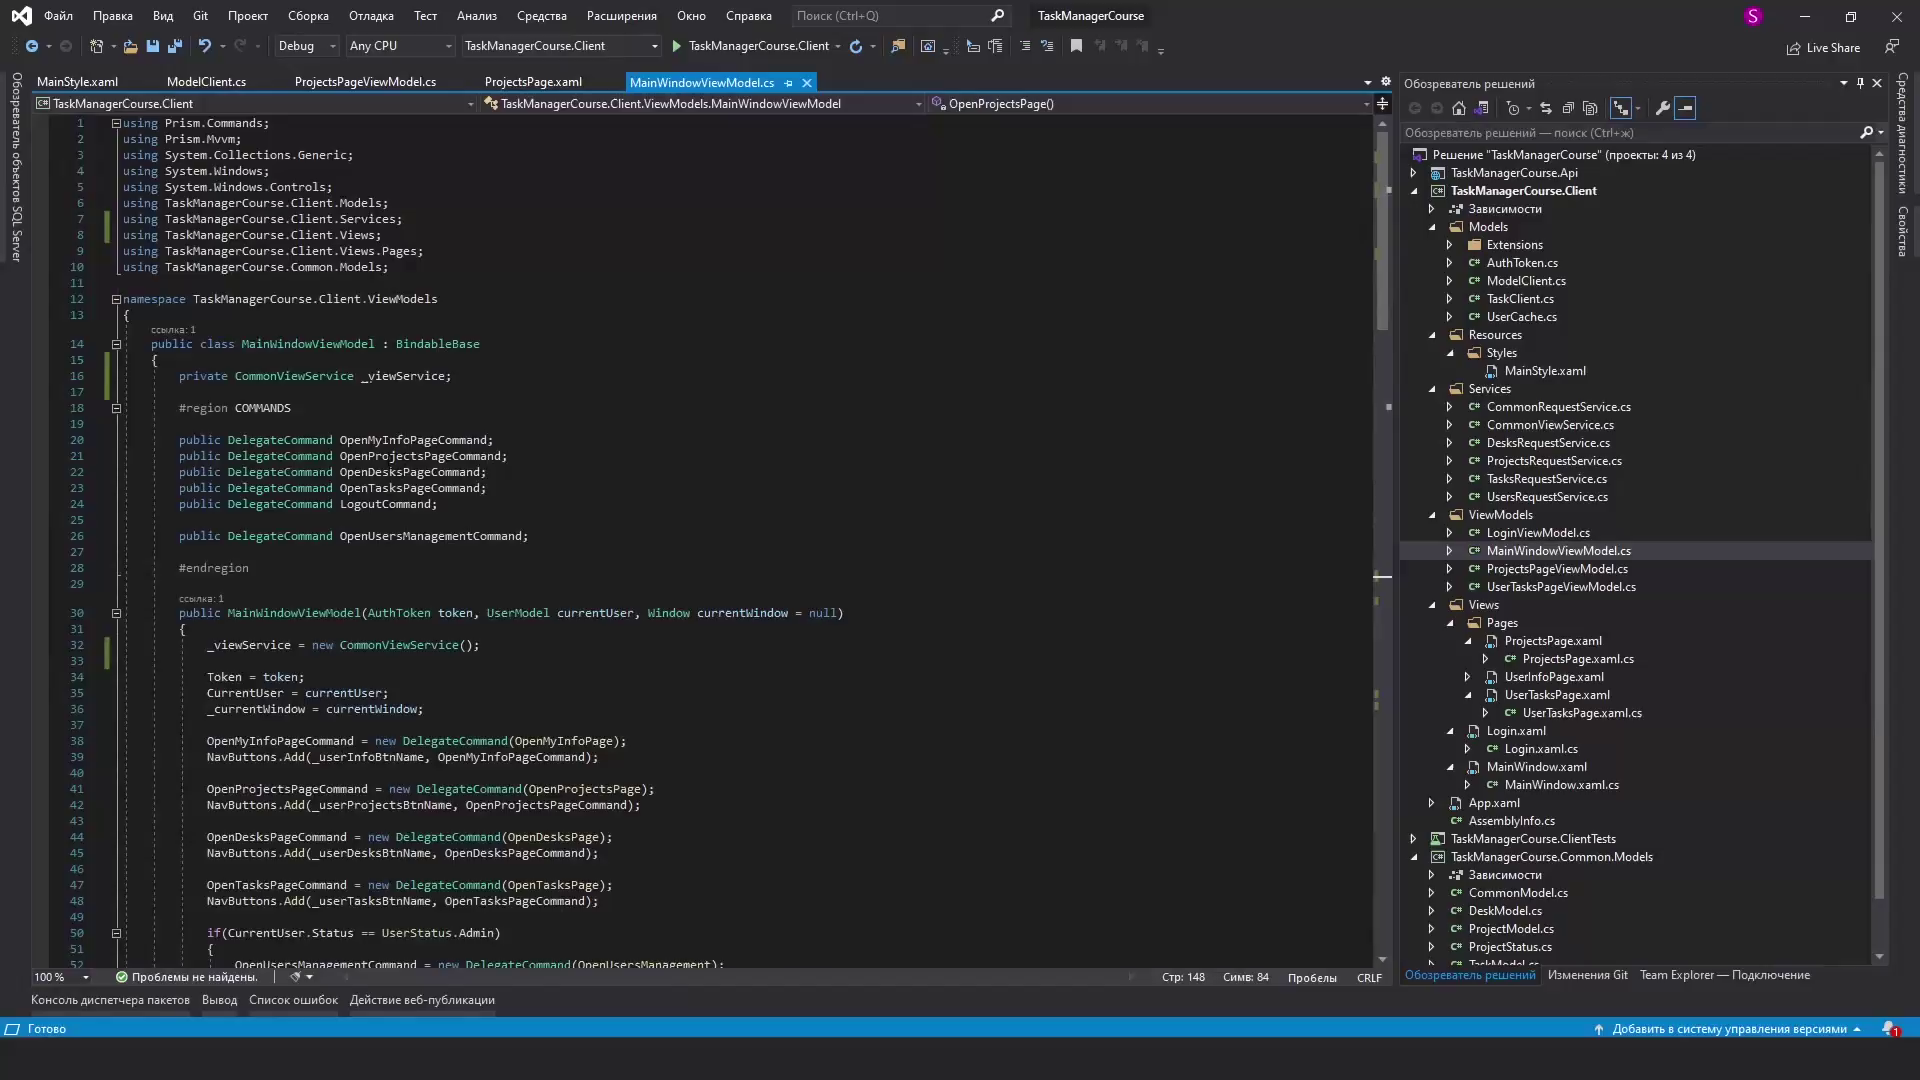Screen dimensions: 1920x1080
Task: Click Добавить в систему управления версиями
Action: (x=1729, y=1029)
